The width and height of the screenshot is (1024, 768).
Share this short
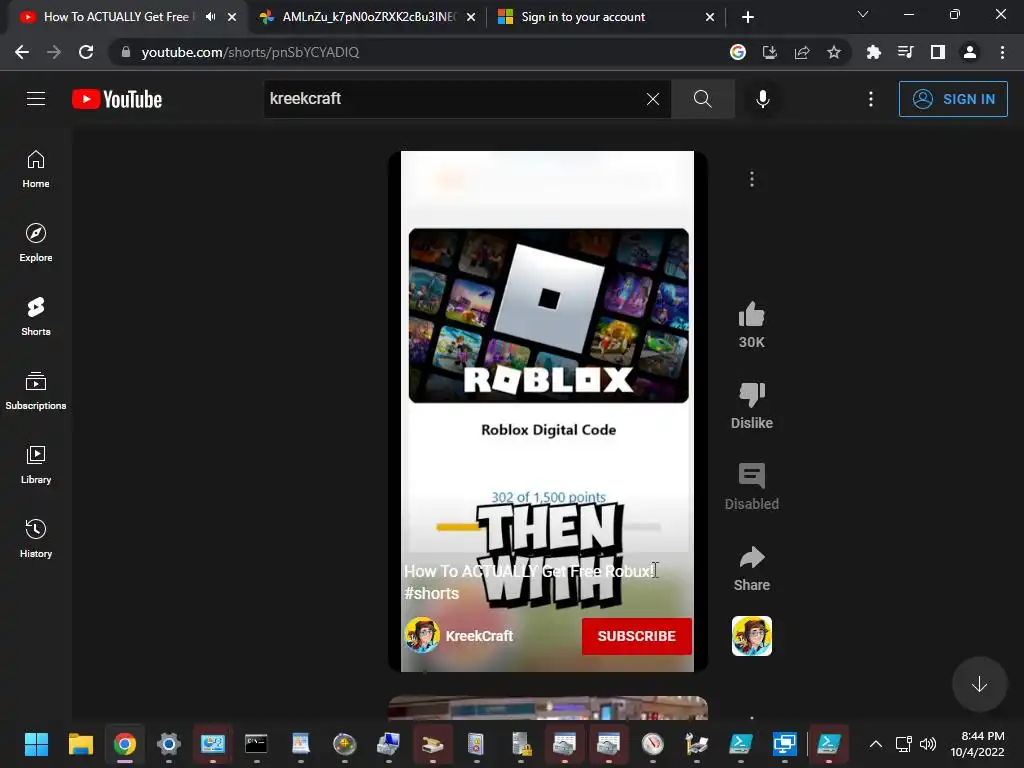click(x=751, y=557)
